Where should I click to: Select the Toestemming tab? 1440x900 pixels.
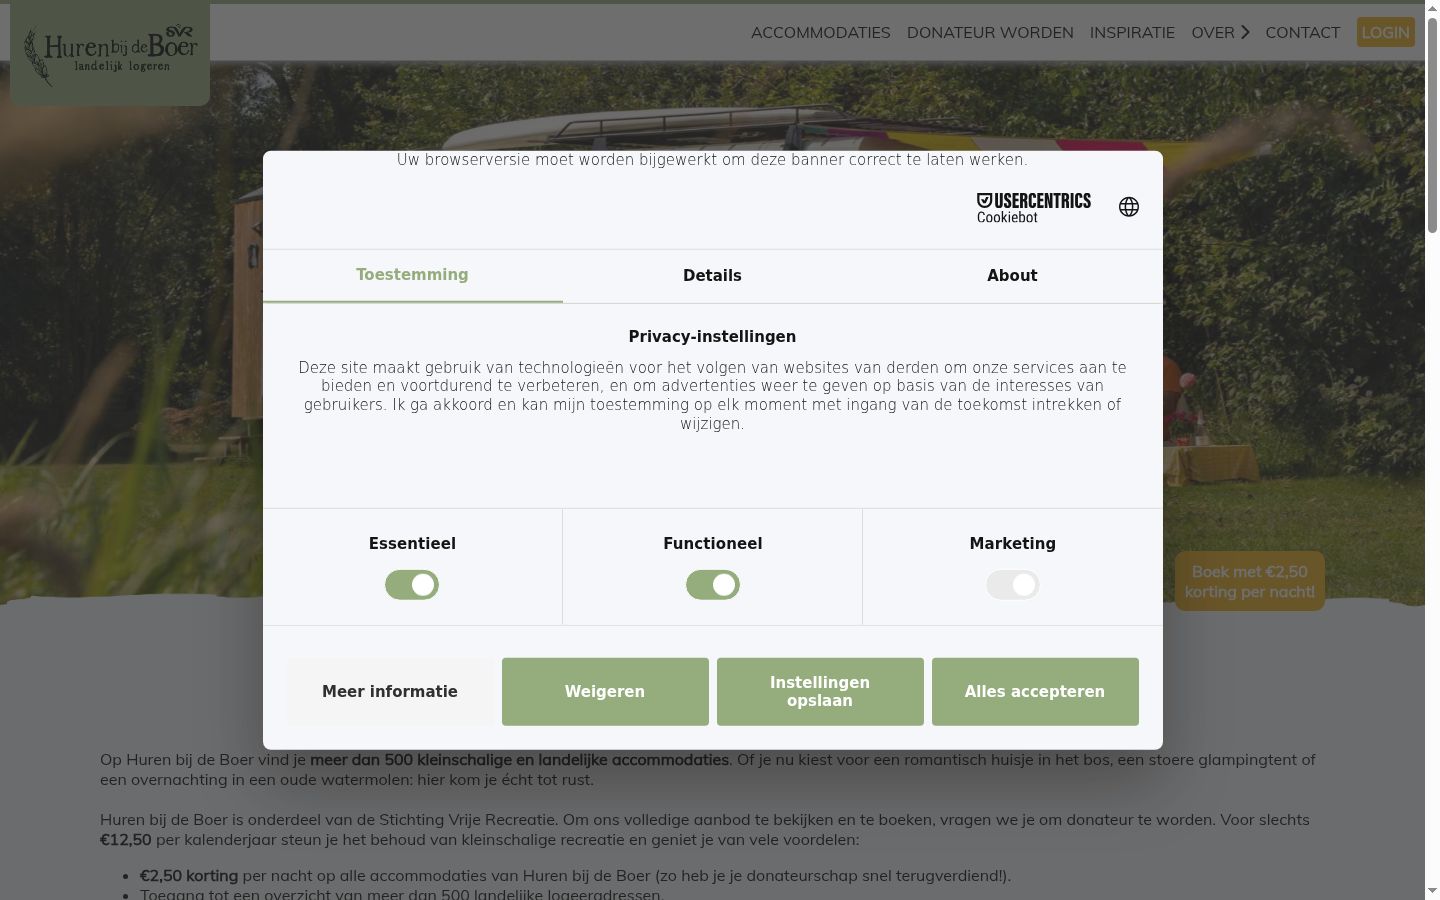(x=412, y=275)
